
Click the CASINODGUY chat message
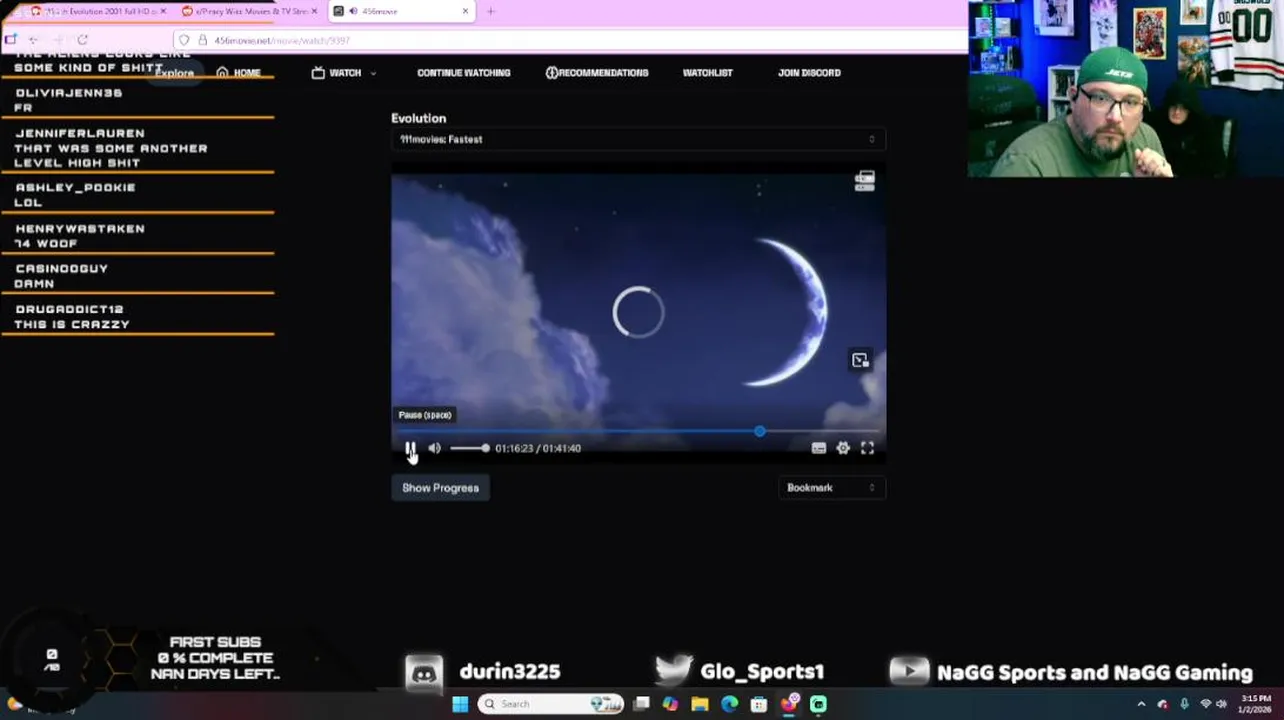(x=138, y=276)
